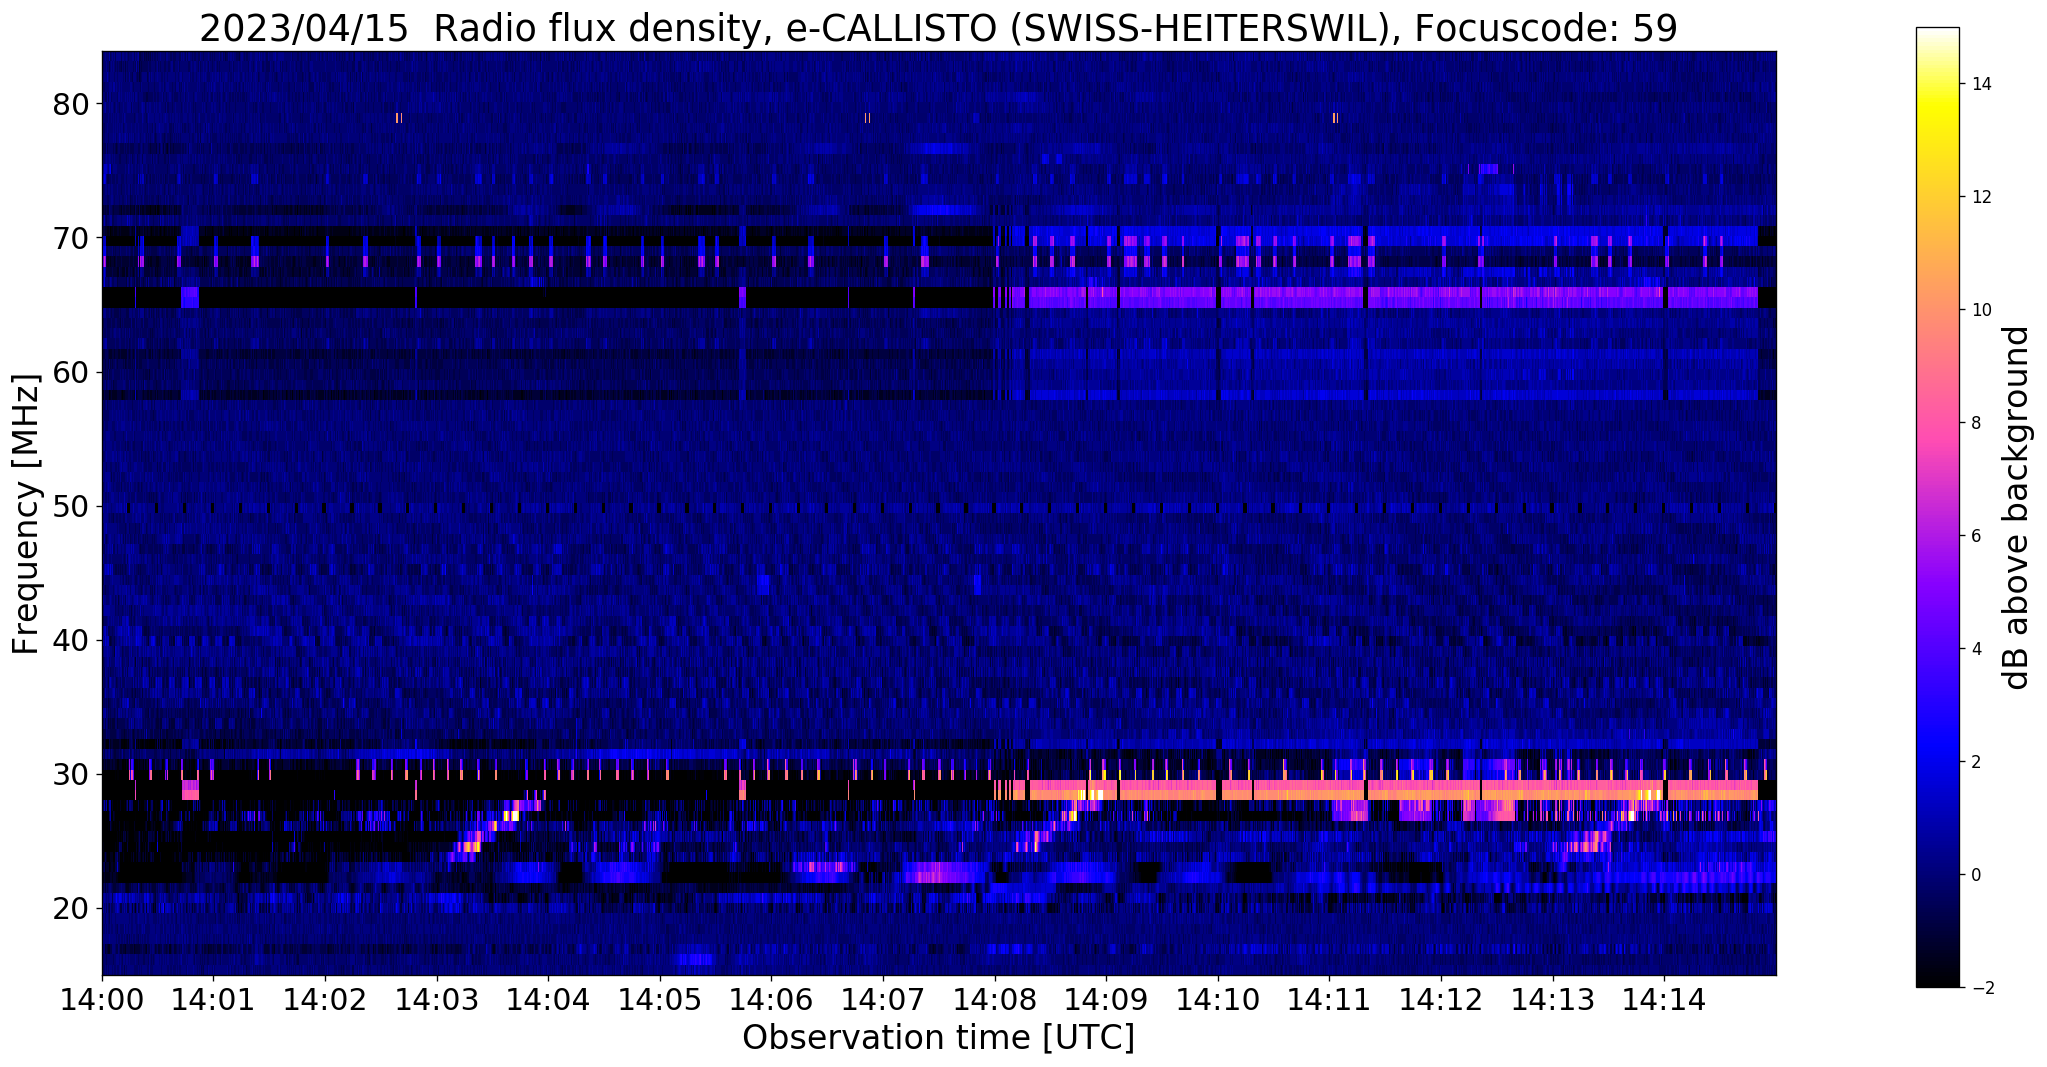Click the 80 MHz frequency tick label

tap(72, 104)
